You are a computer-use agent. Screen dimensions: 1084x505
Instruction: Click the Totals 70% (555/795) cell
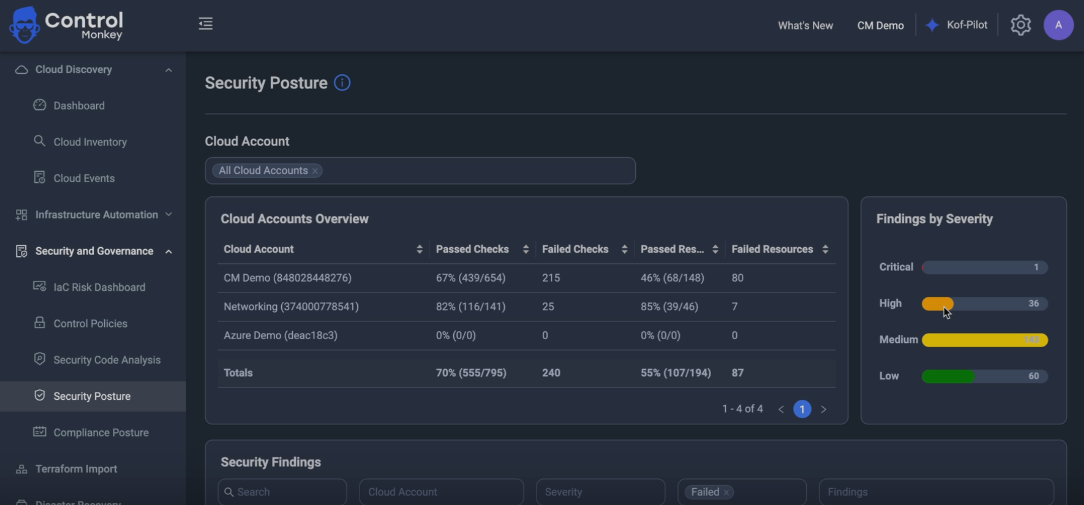tap(471, 373)
